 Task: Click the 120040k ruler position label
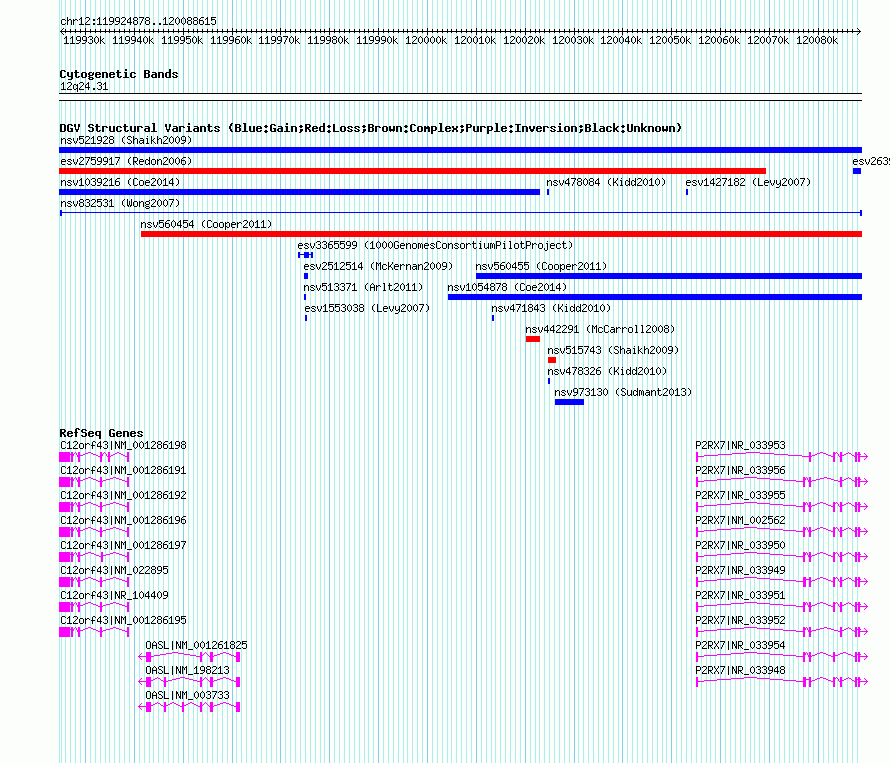pos(621,41)
